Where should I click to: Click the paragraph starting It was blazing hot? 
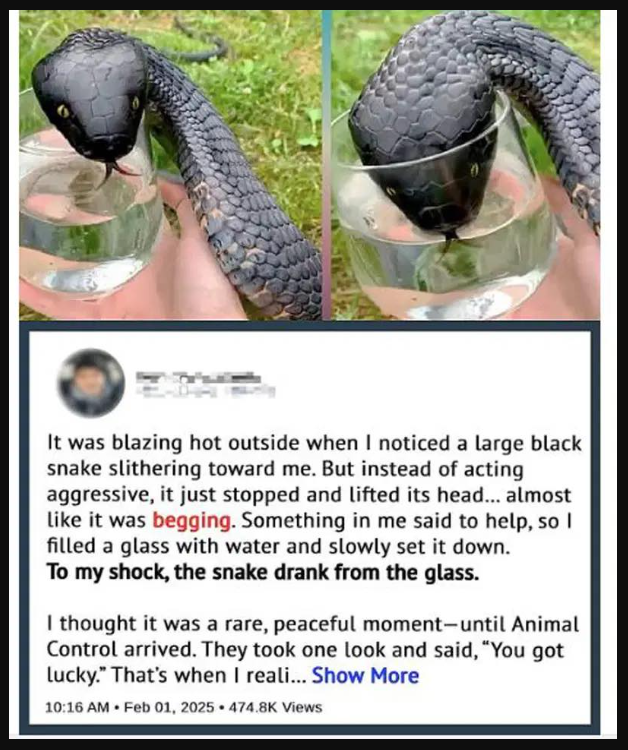[x=313, y=495]
